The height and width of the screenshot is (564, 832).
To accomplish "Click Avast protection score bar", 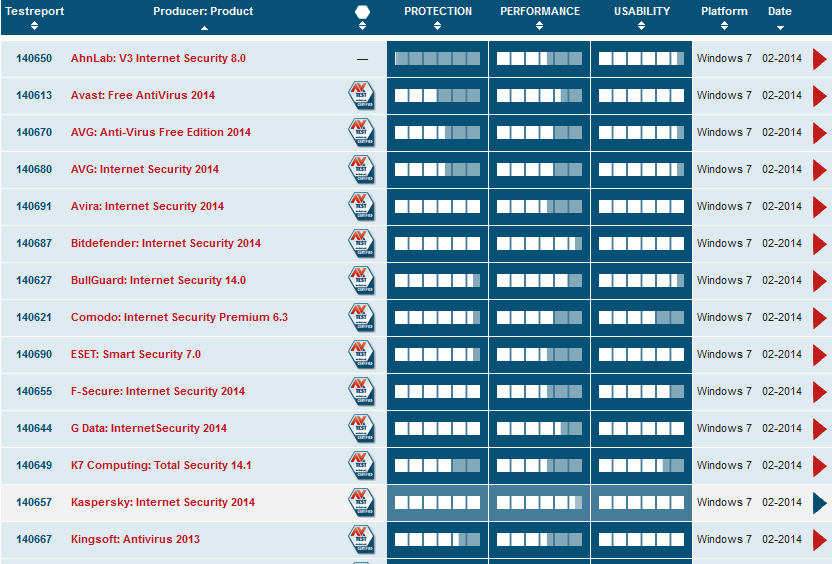I will click(x=437, y=96).
